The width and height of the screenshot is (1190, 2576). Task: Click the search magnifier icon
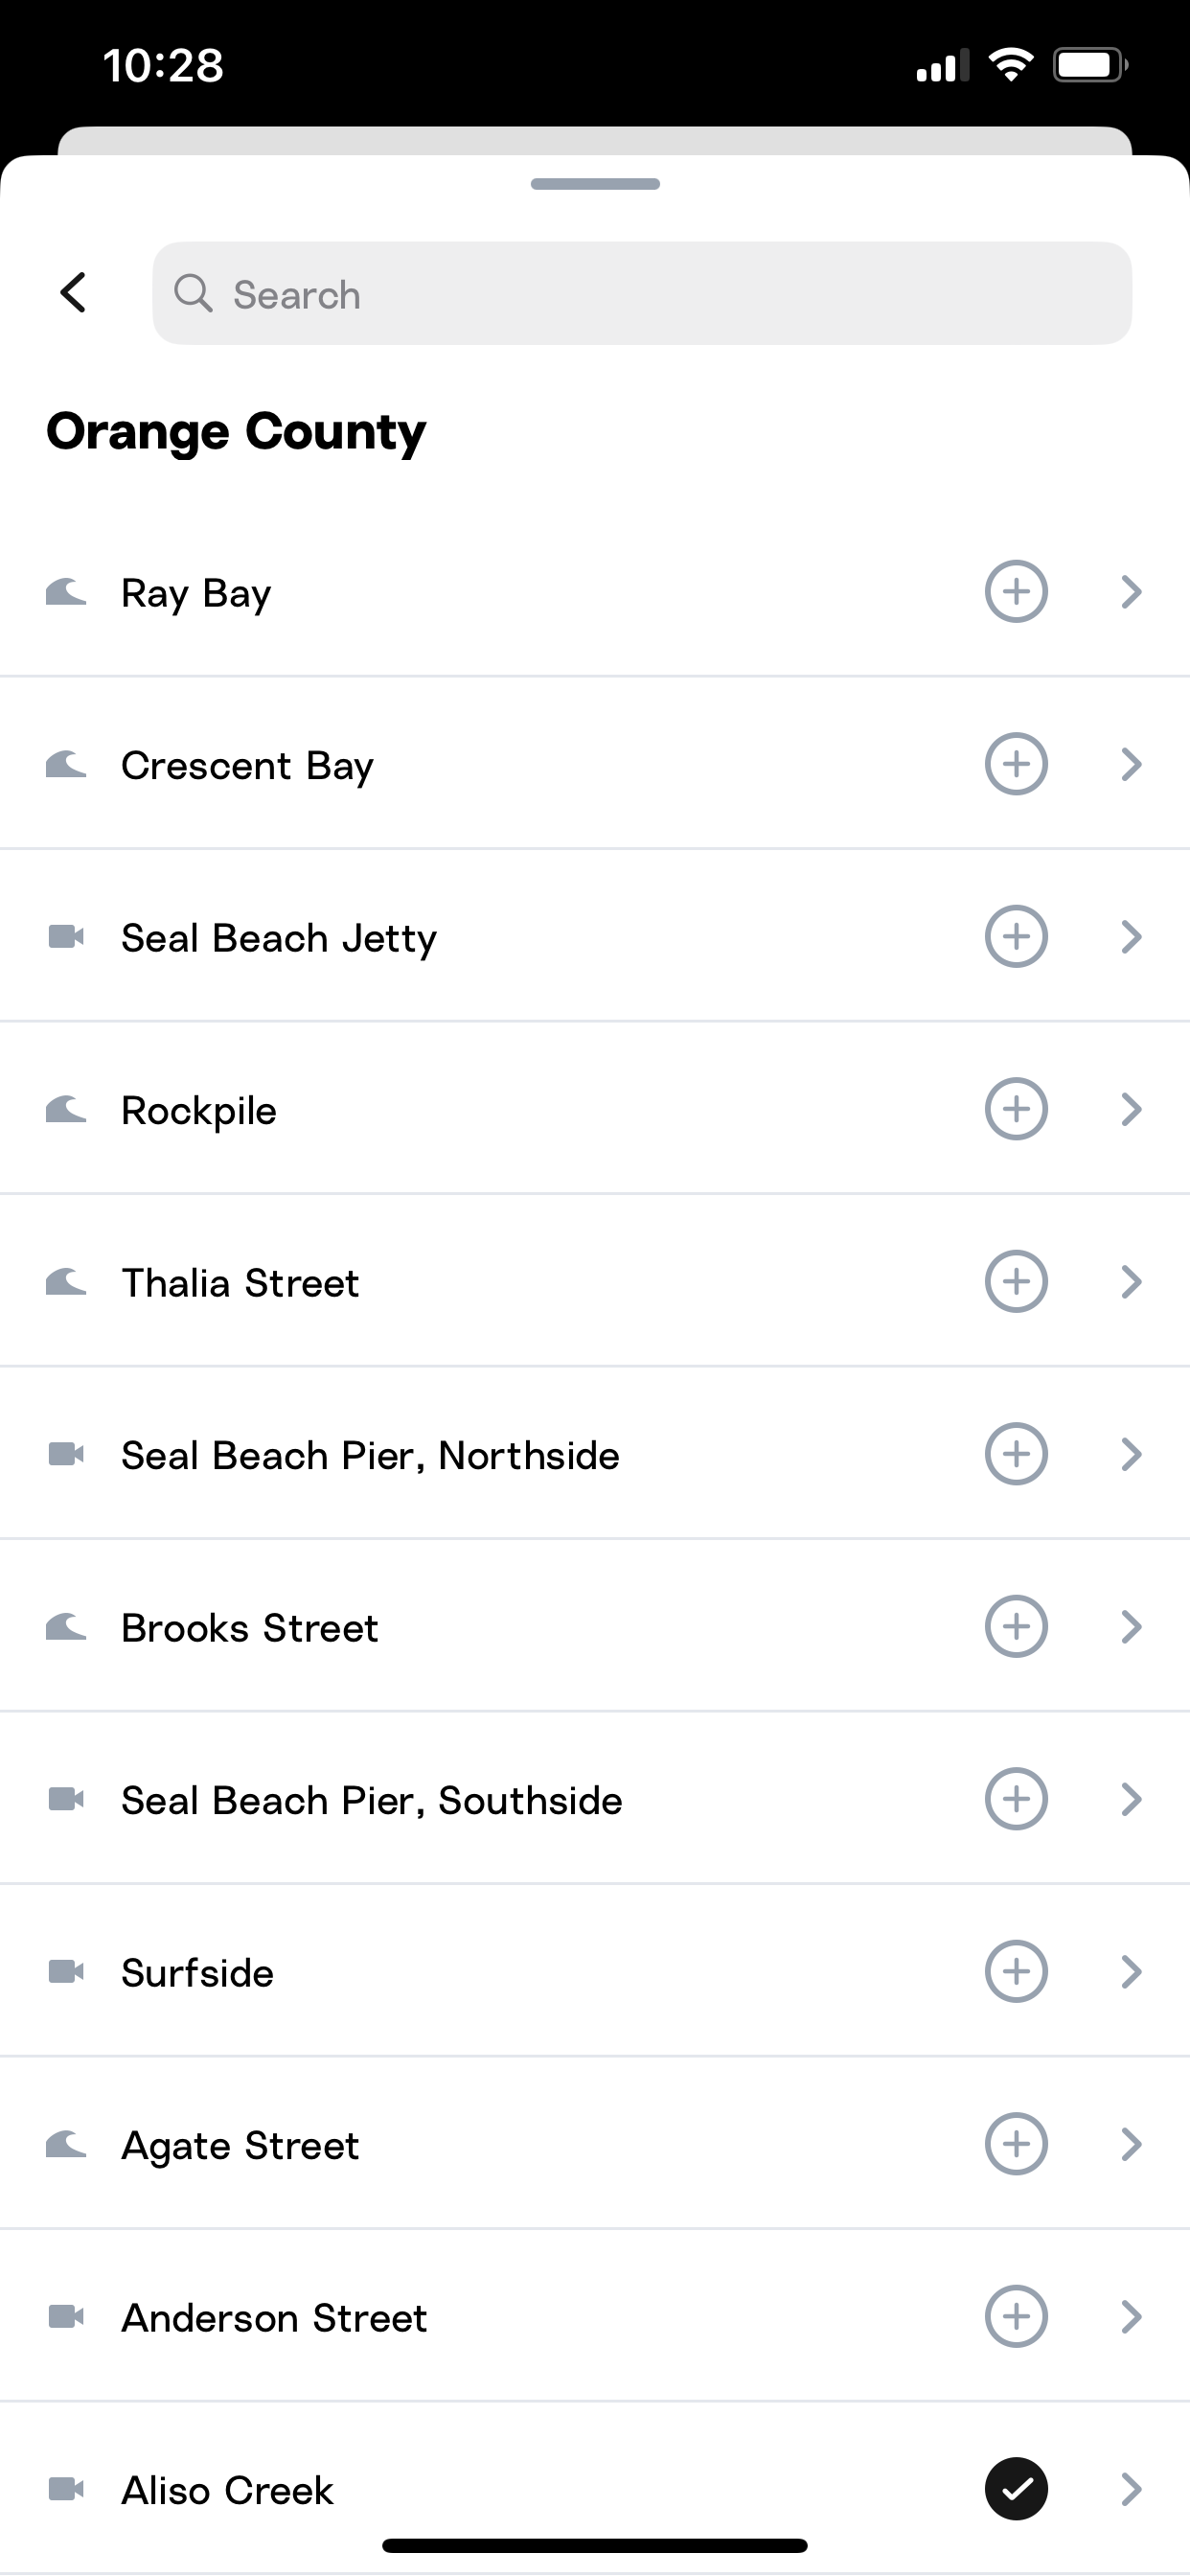tap(193, 294)
